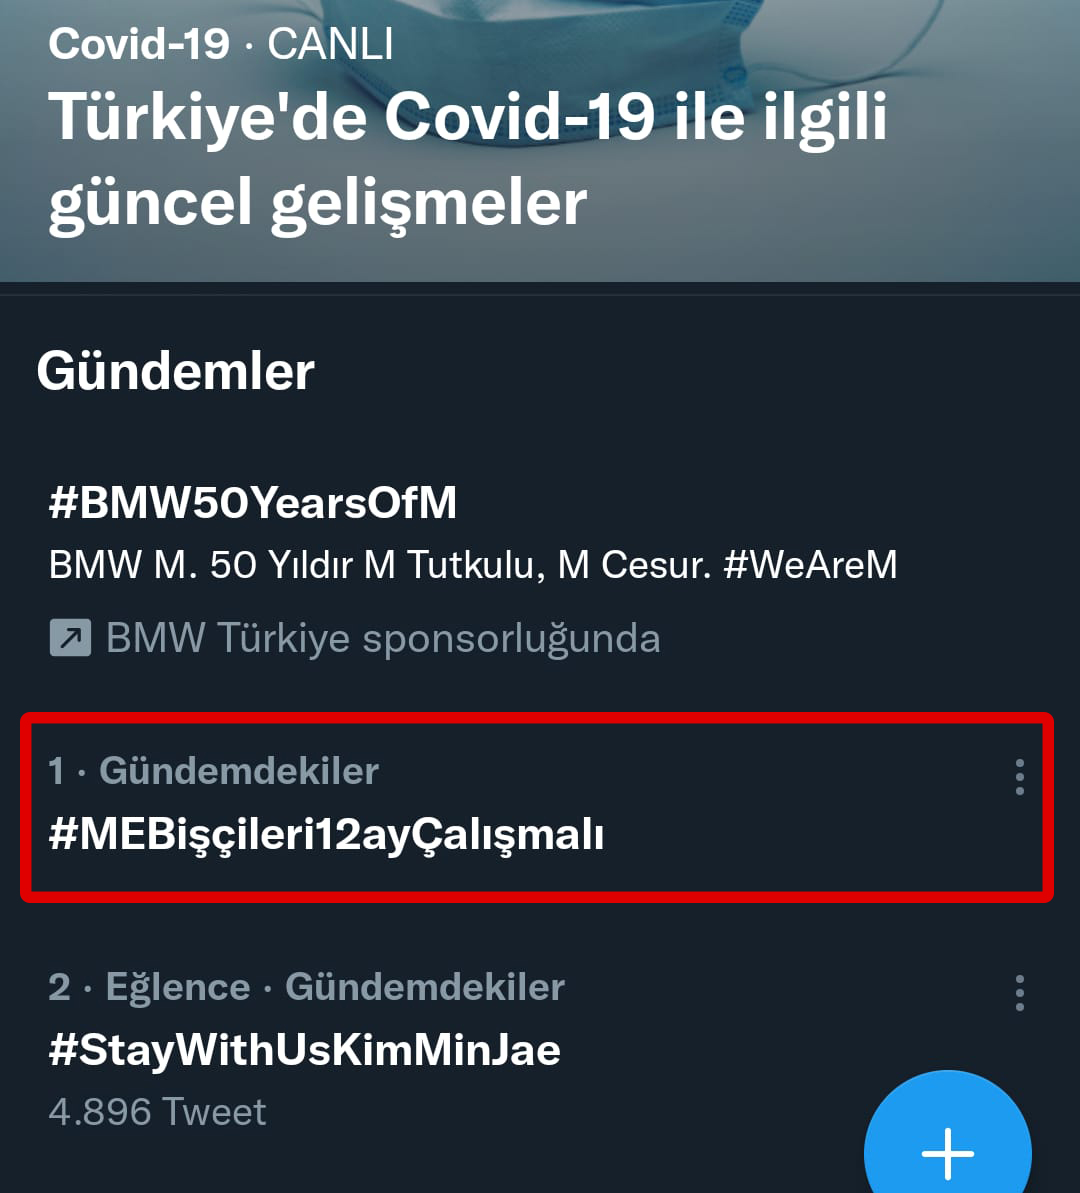Open three-dot menu for #StayWithUsKimMinJae trend
Image resolution: width=1080 pixels, height=1193 pixels.
tap(1019, 992)
